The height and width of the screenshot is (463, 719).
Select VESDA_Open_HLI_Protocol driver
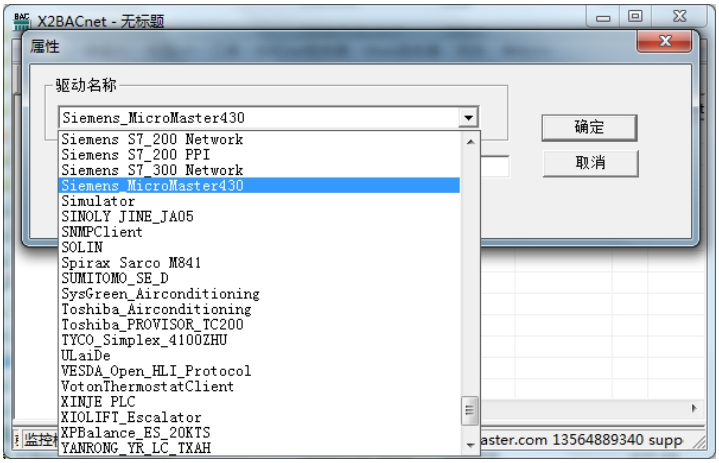(259, 370)
